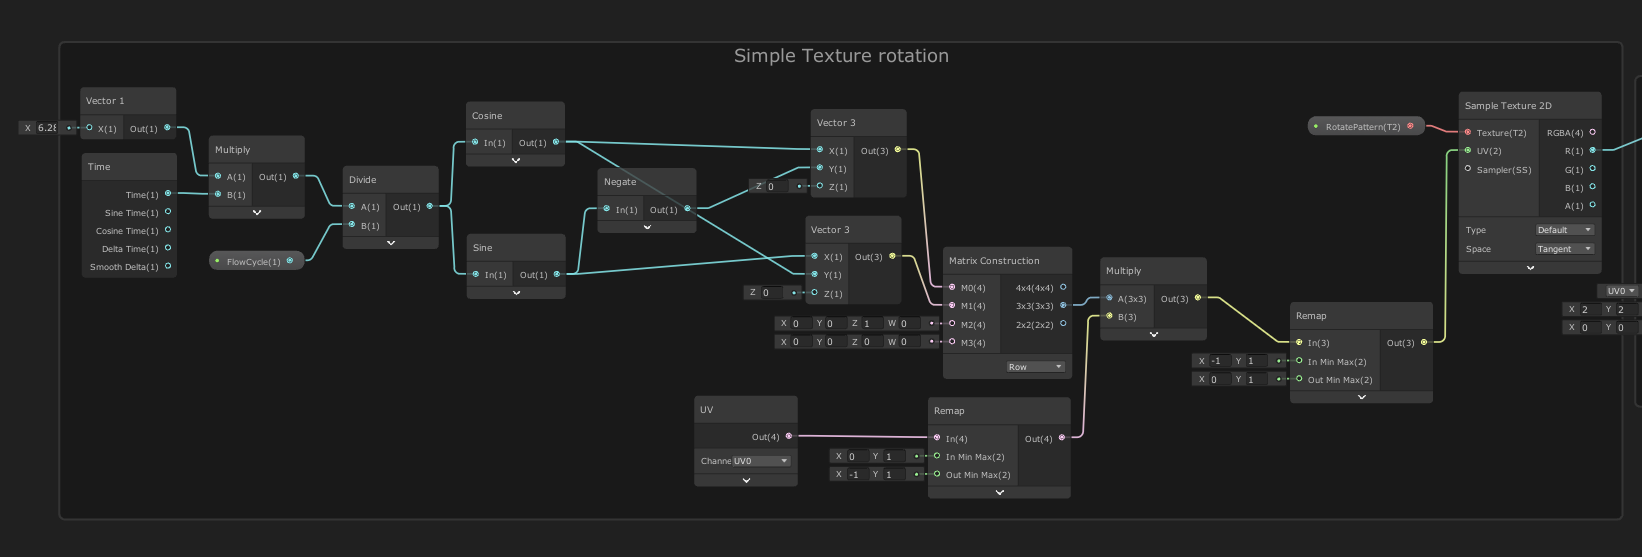The image size is (1642, 557).
Task: Click the 4x4(4x4) output port
Action: 1063,287
